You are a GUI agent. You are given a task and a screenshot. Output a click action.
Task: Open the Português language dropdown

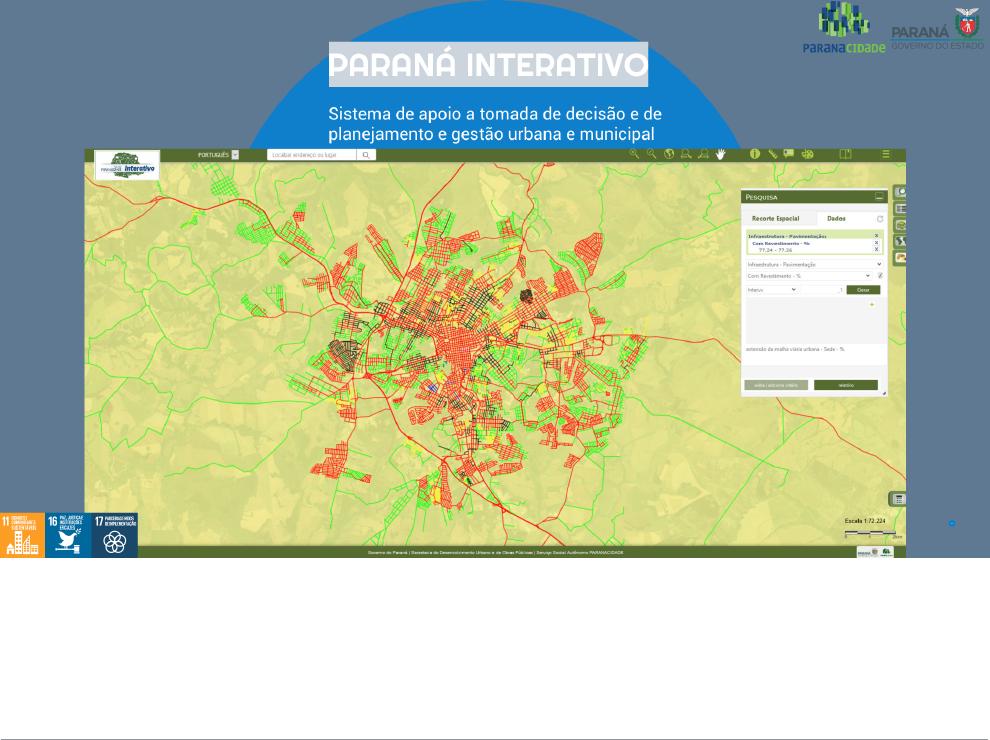coord(235,155)
